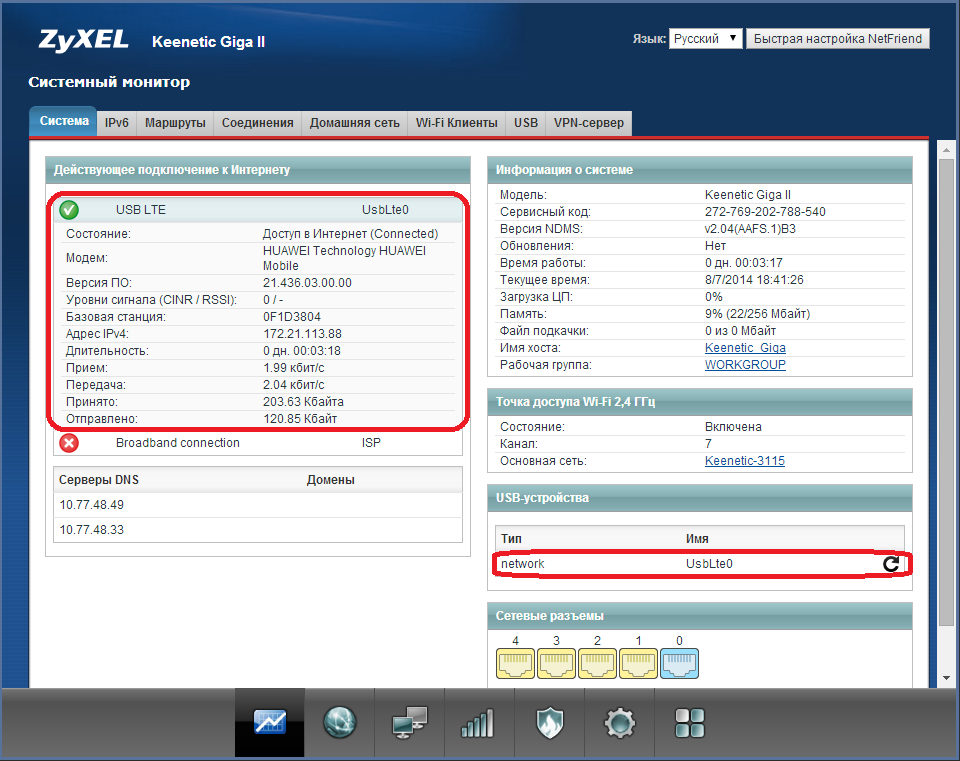The image size is (960, 761).
Task: Open the WORKGROUP link
Action: (x=745, y=365)
